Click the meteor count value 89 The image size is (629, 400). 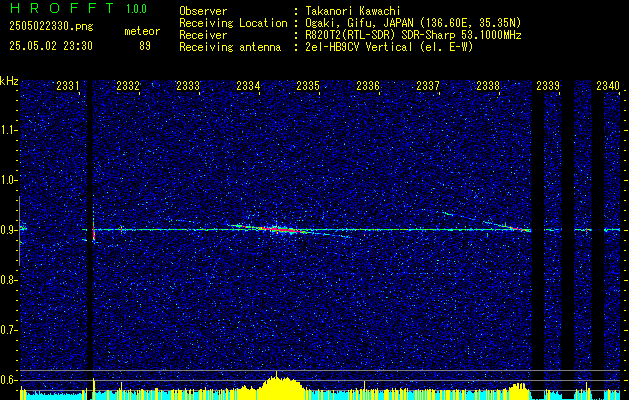pyautogui.click(x=145, y=46)
